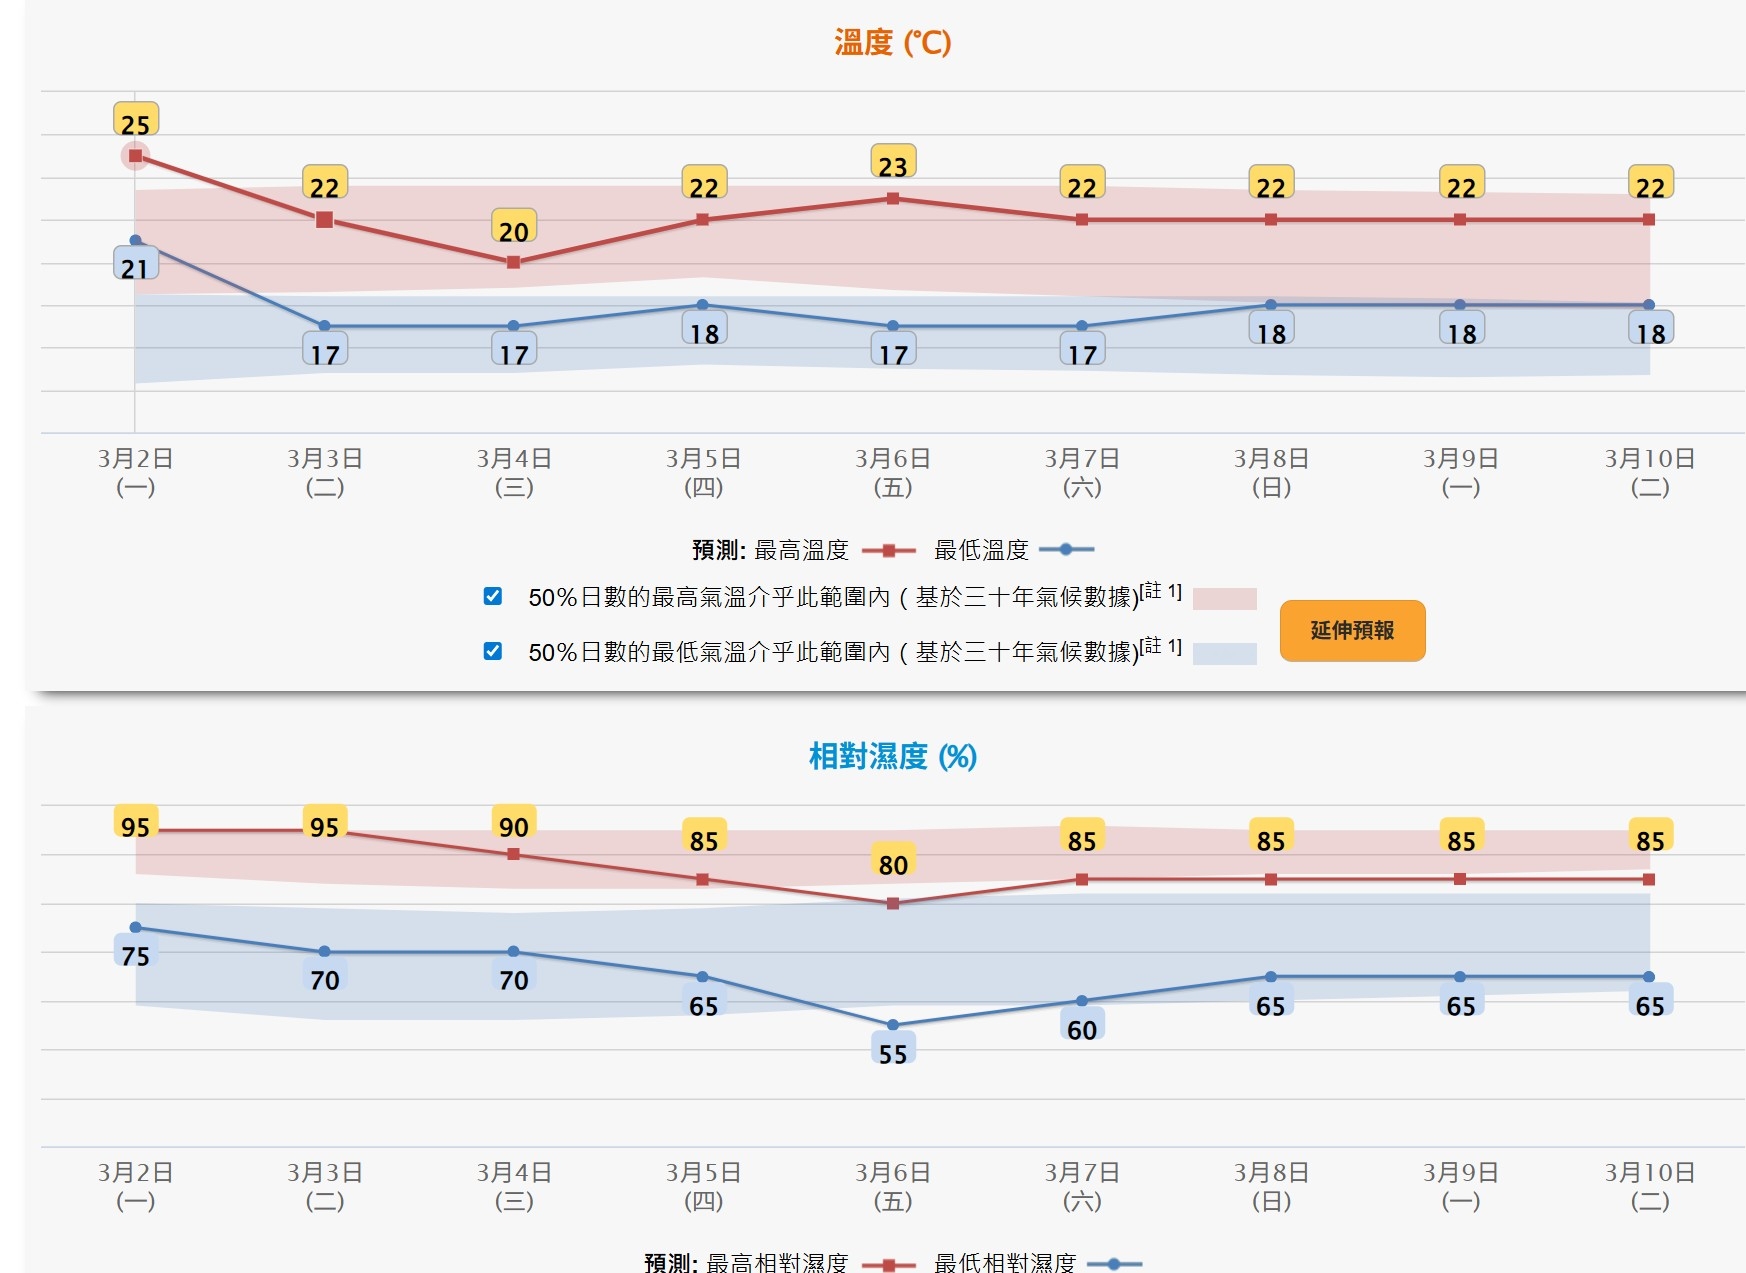This screenshot has height=1273, width=1746.
Task: Open the 註 1 footnote for minimum temperature
Action: pyautogui.click(x=1162, y=646)
